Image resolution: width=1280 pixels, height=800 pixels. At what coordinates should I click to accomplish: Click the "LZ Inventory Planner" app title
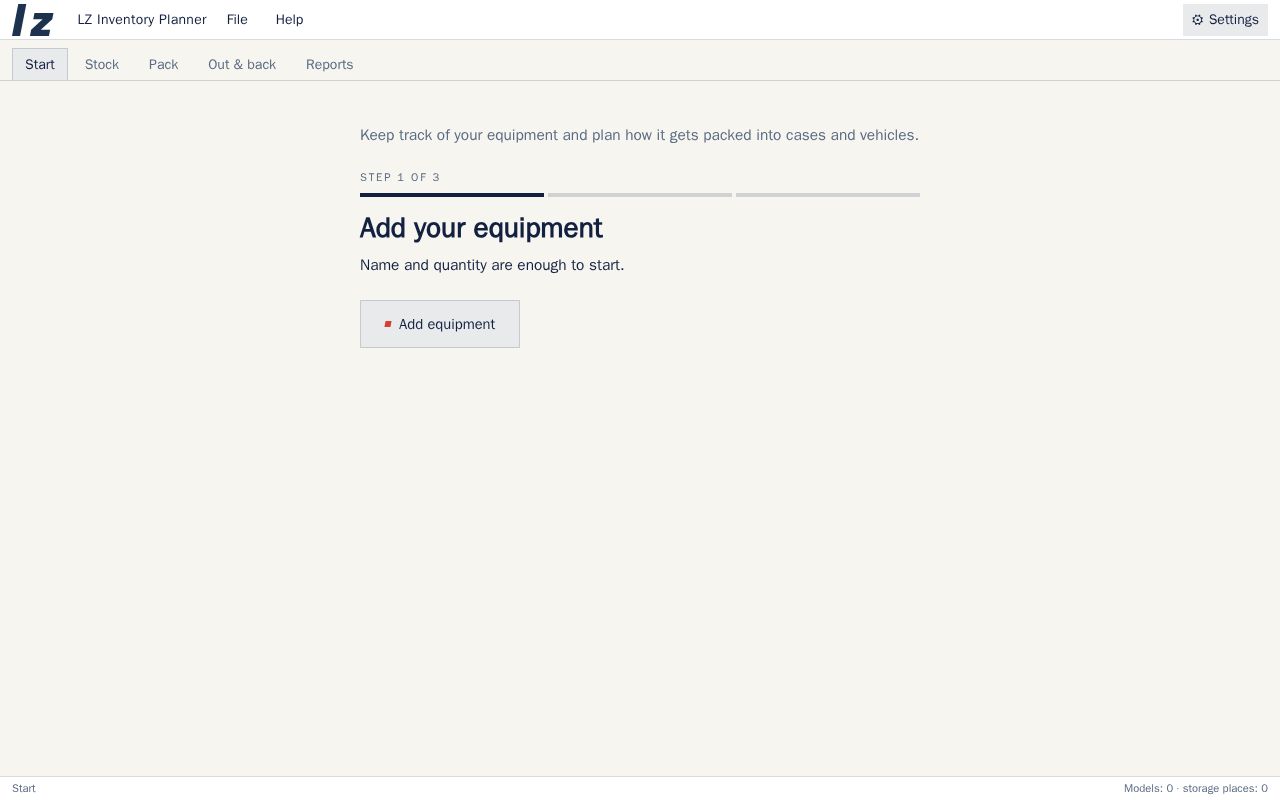pyautogui.click(x=142, y=20)
